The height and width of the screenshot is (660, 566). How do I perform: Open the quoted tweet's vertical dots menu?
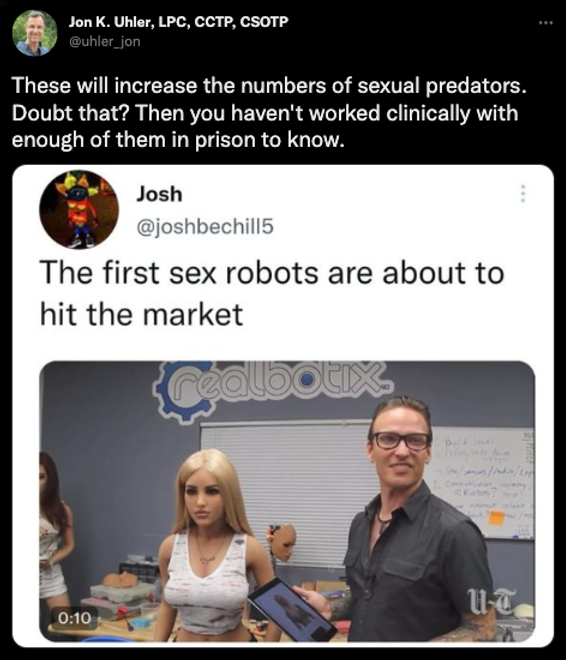tap(522, 193)
